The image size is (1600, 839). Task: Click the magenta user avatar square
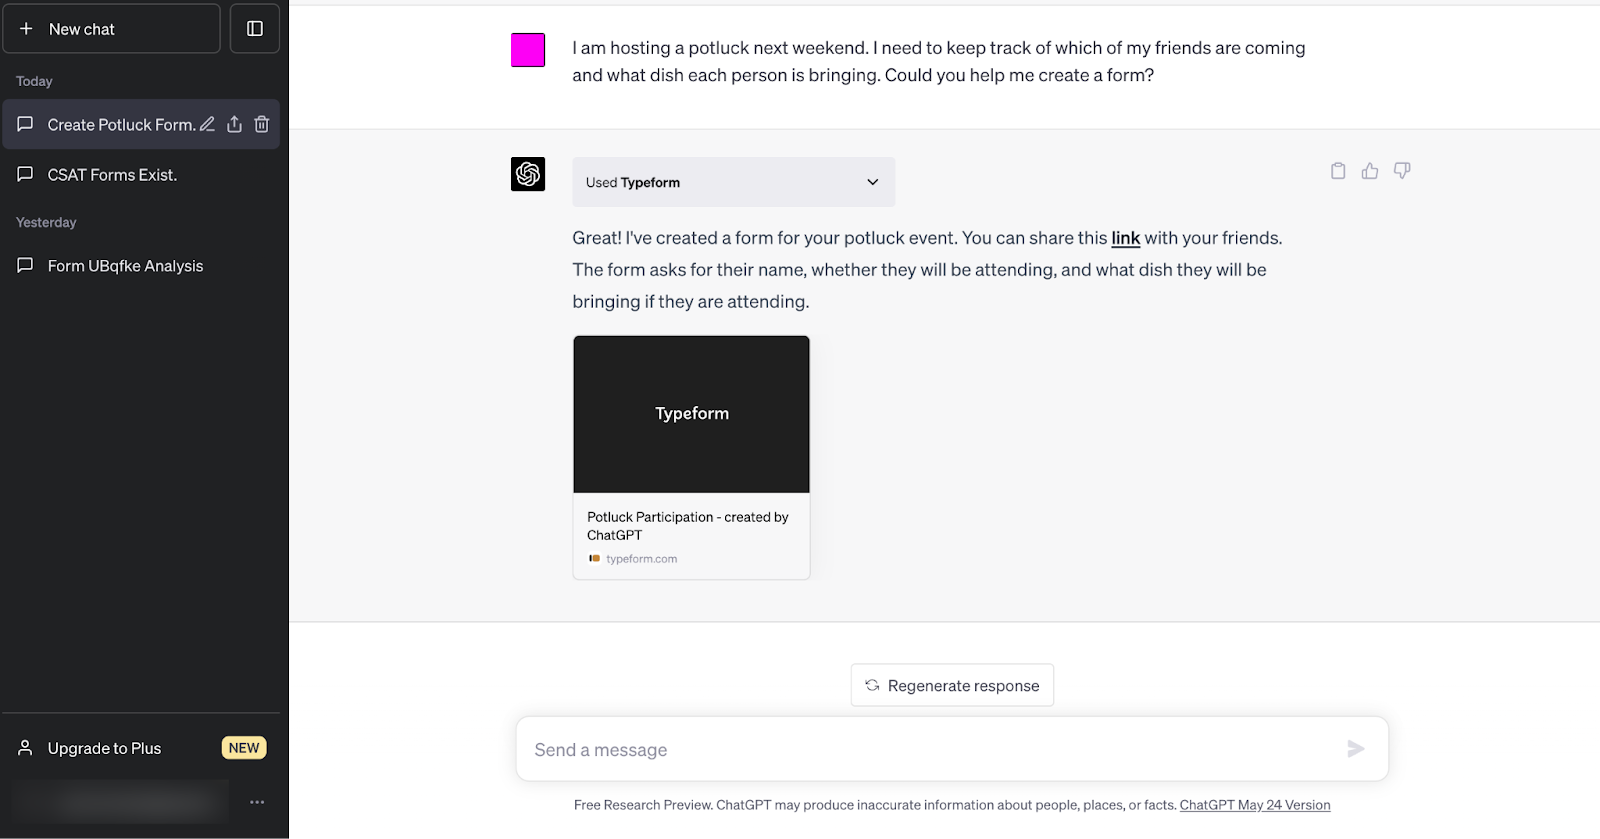(528, 50)
